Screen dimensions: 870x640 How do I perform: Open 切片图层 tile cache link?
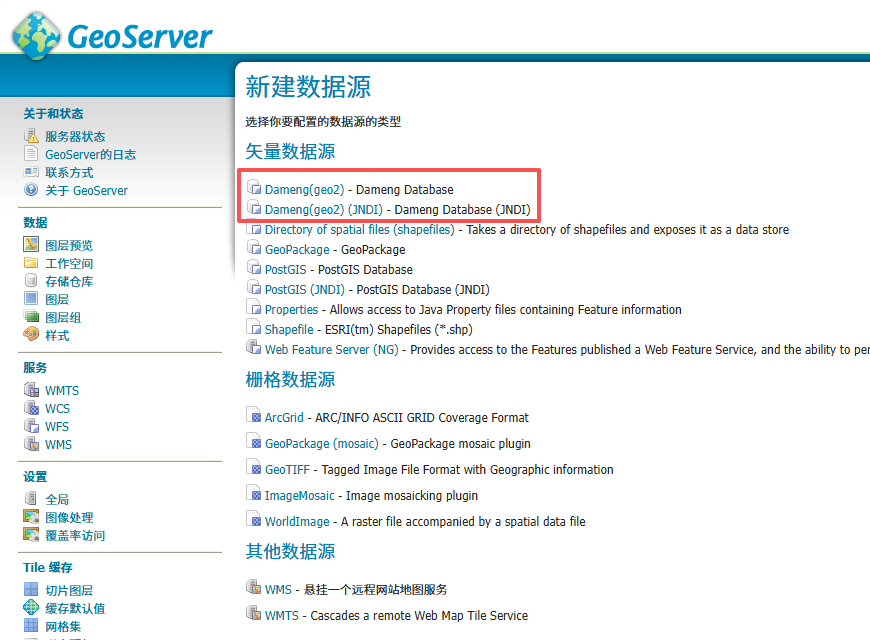69,591
